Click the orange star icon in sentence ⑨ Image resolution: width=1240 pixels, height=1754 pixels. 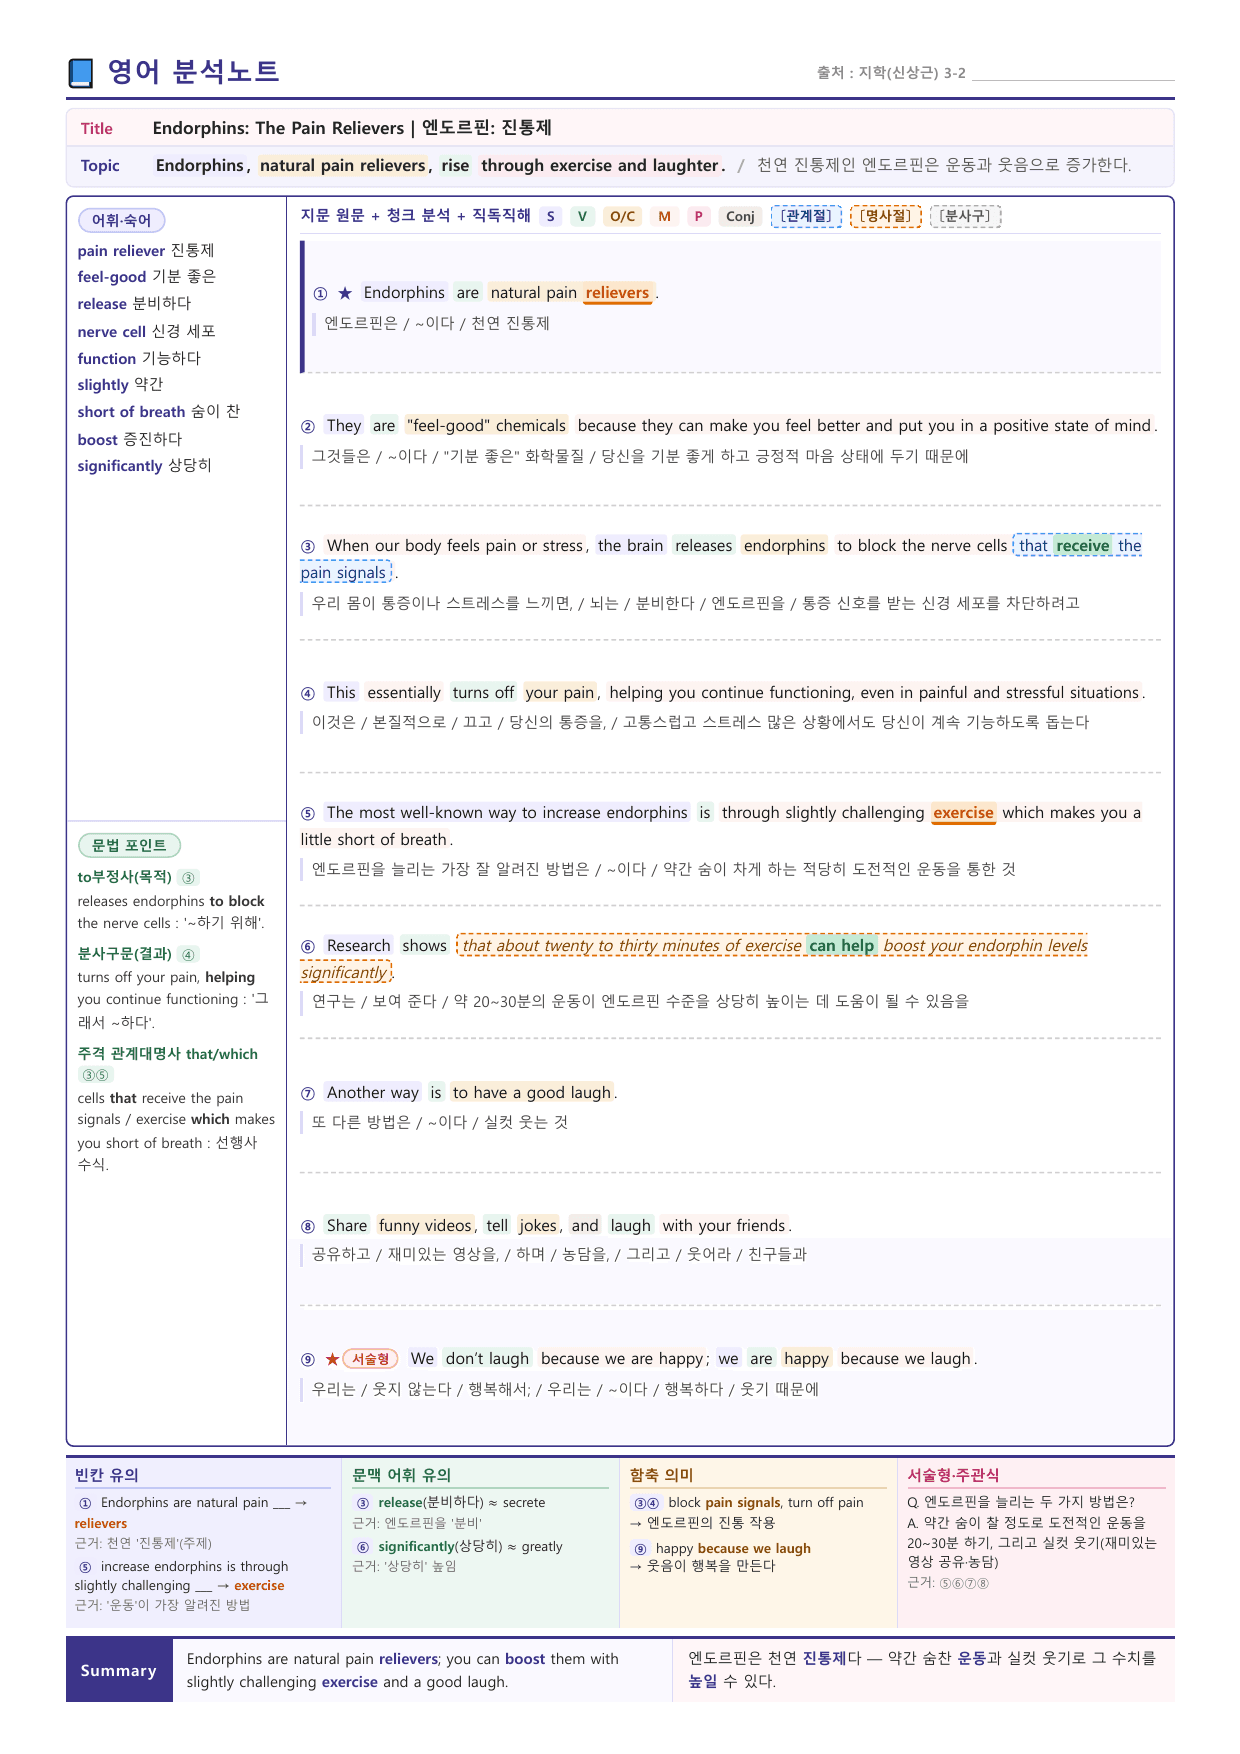coord(332,1359)
